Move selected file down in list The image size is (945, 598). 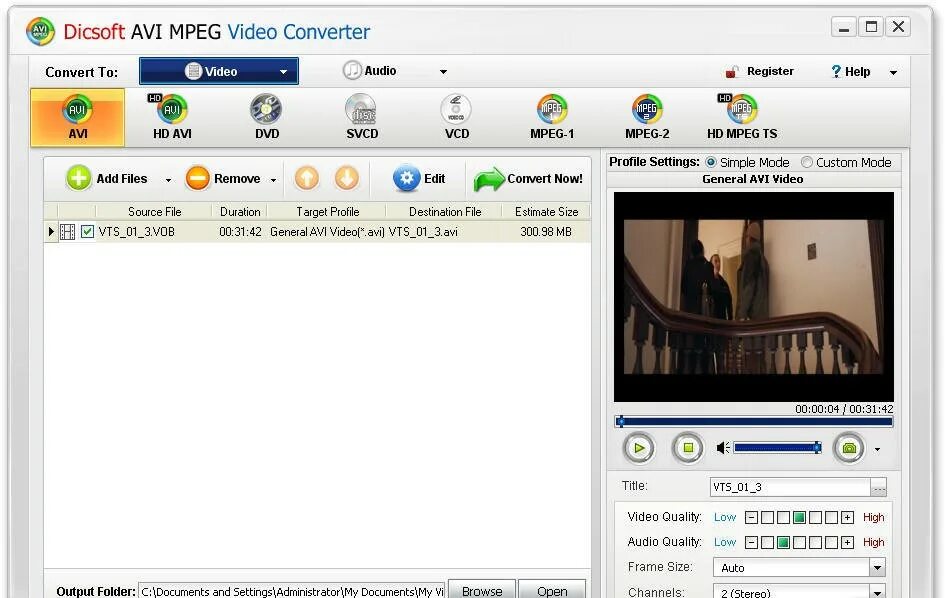click(347, 178)
